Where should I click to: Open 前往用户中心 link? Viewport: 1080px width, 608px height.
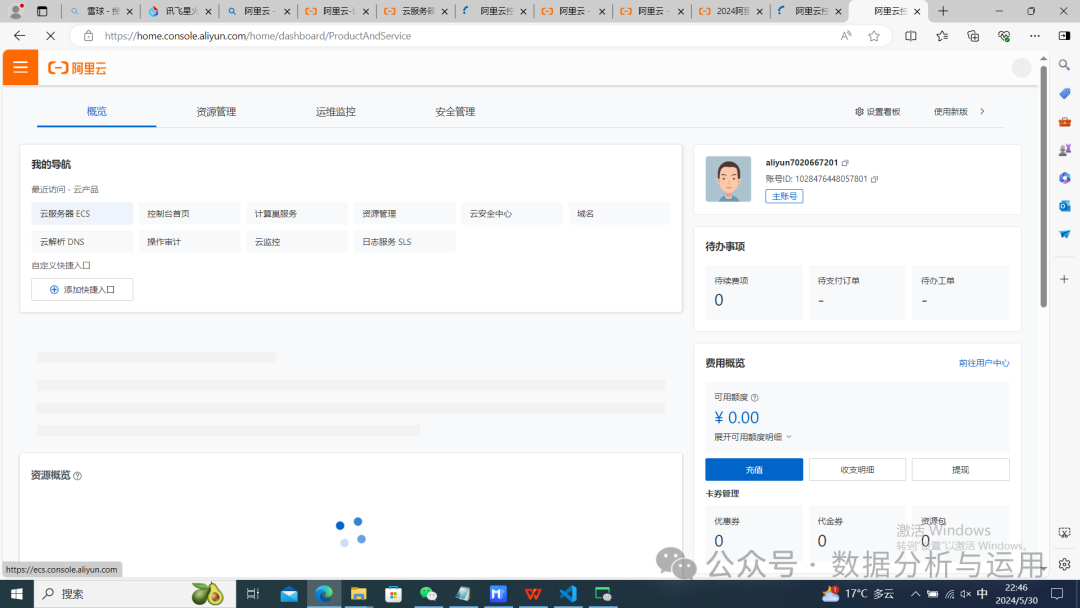pyautogui.click(x=984, y=363)
